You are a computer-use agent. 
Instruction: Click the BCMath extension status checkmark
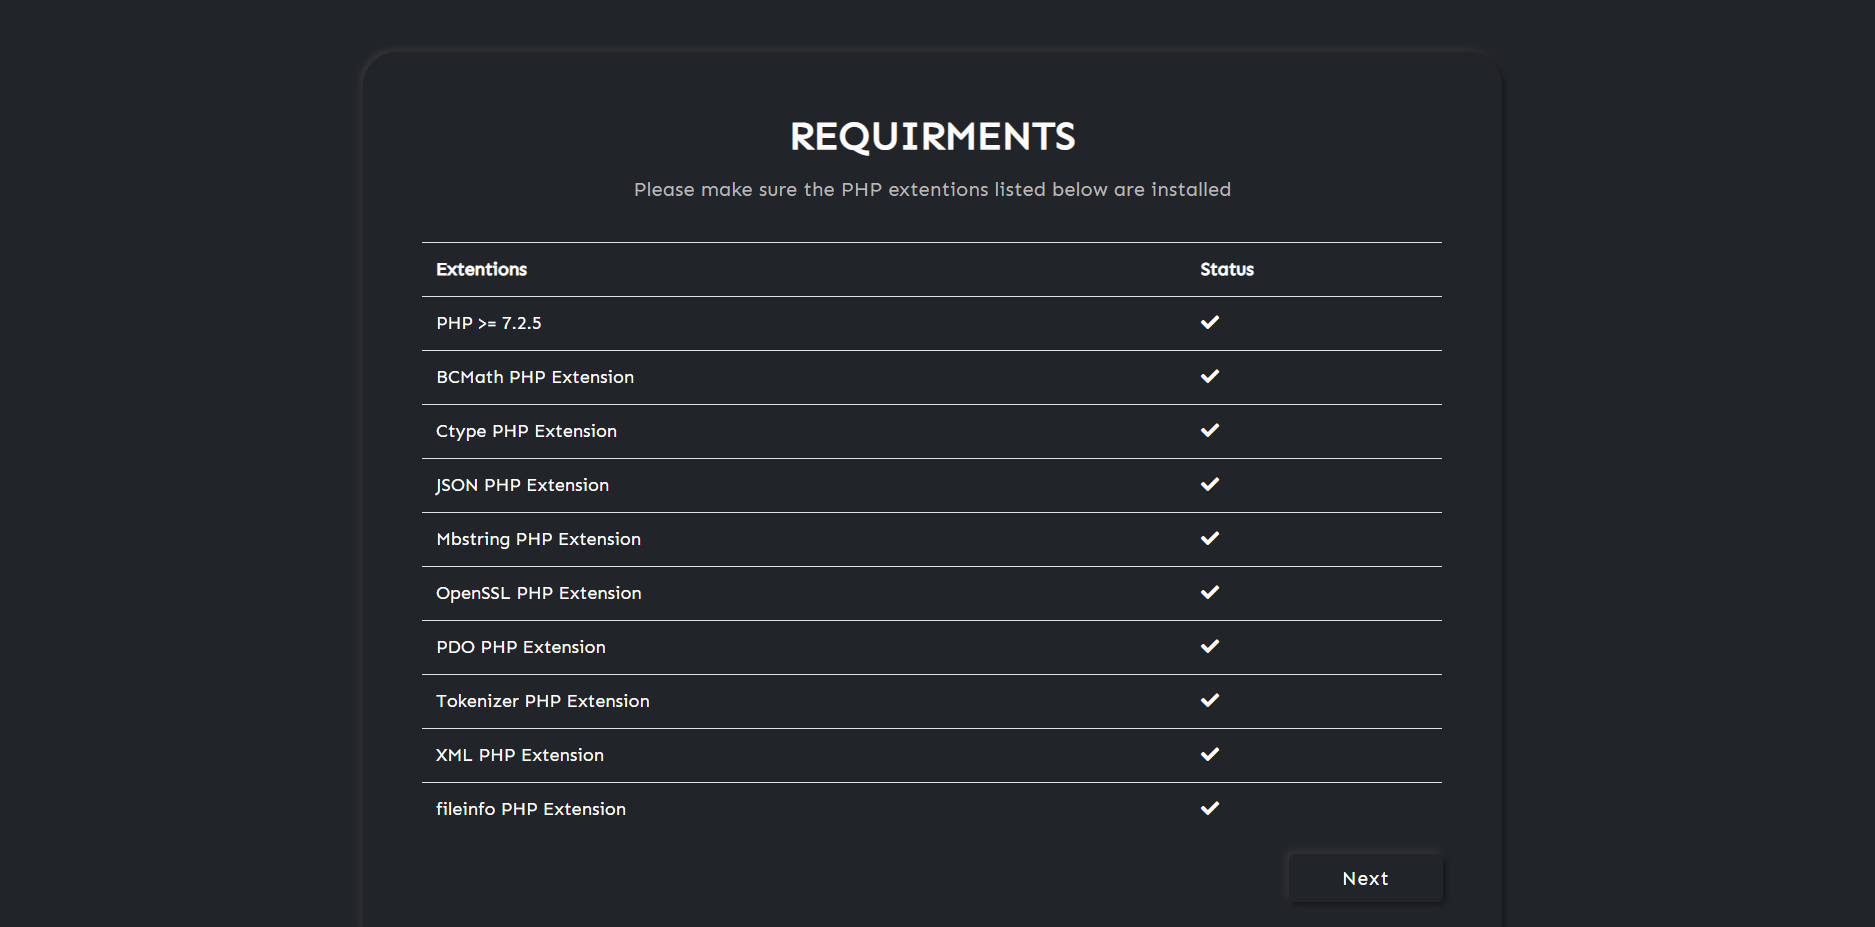point(1209,376)
